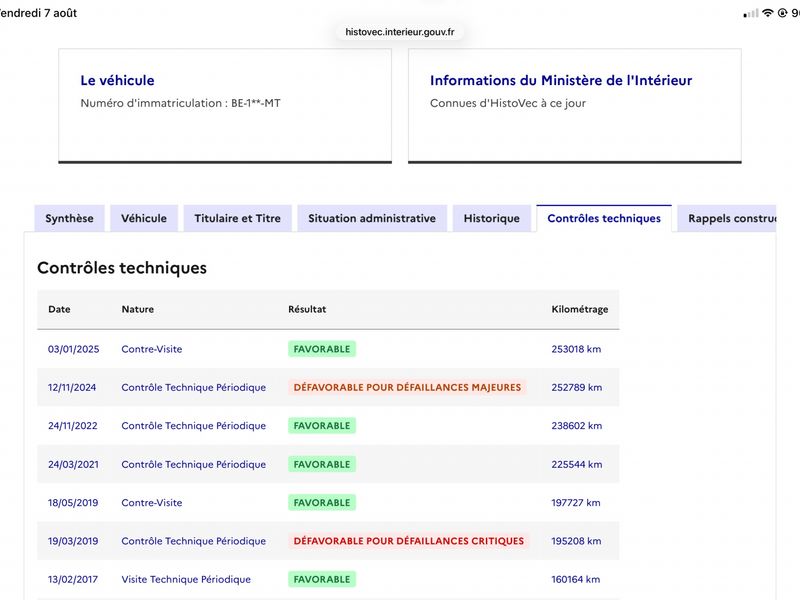The image size is (800, 600).
Task: Tap the cellular signal bars icon
Action: pyautogui.click(x=751, y=14)
